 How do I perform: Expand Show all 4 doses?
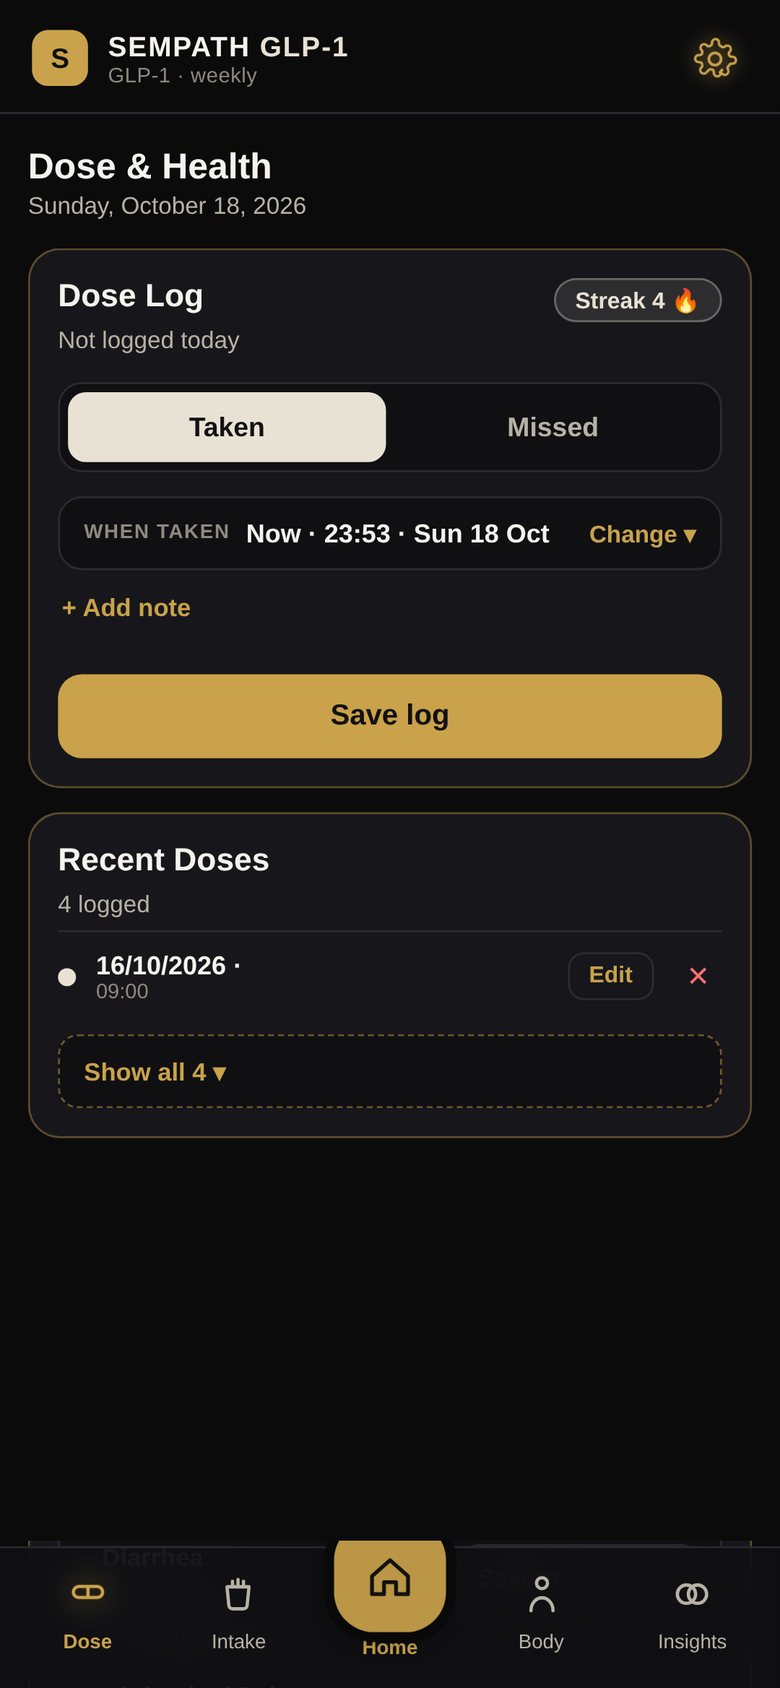tap(390, 1071)
